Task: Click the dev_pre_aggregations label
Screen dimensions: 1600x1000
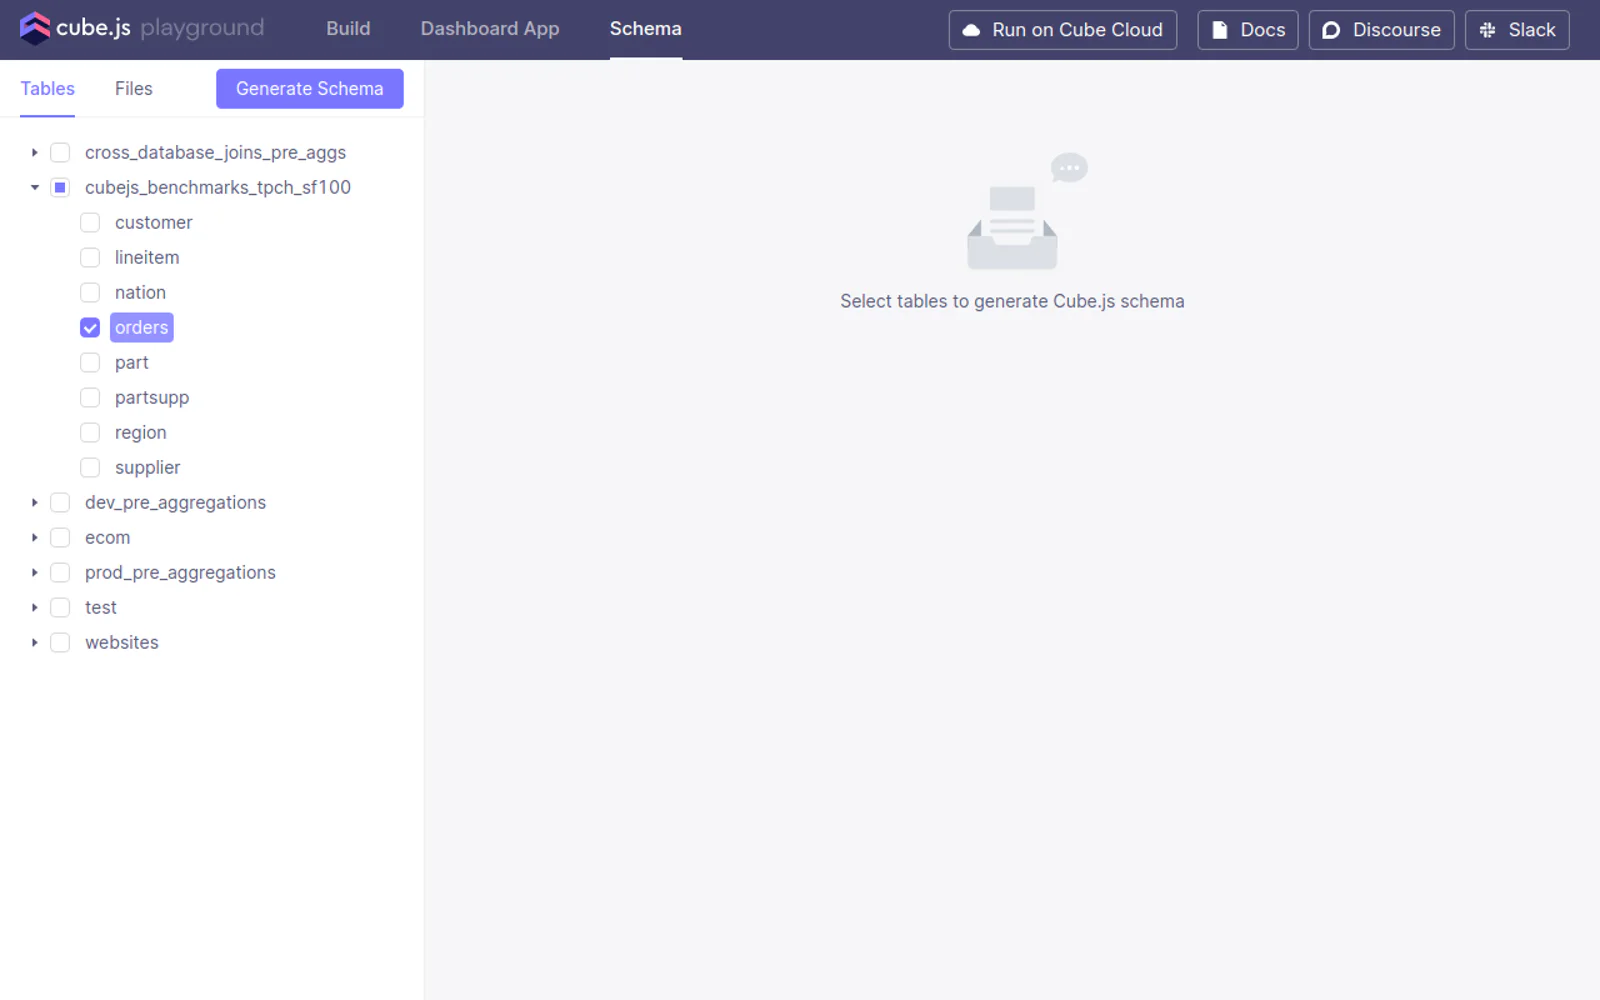Action: pyautogui.click(x=175, y=502)
